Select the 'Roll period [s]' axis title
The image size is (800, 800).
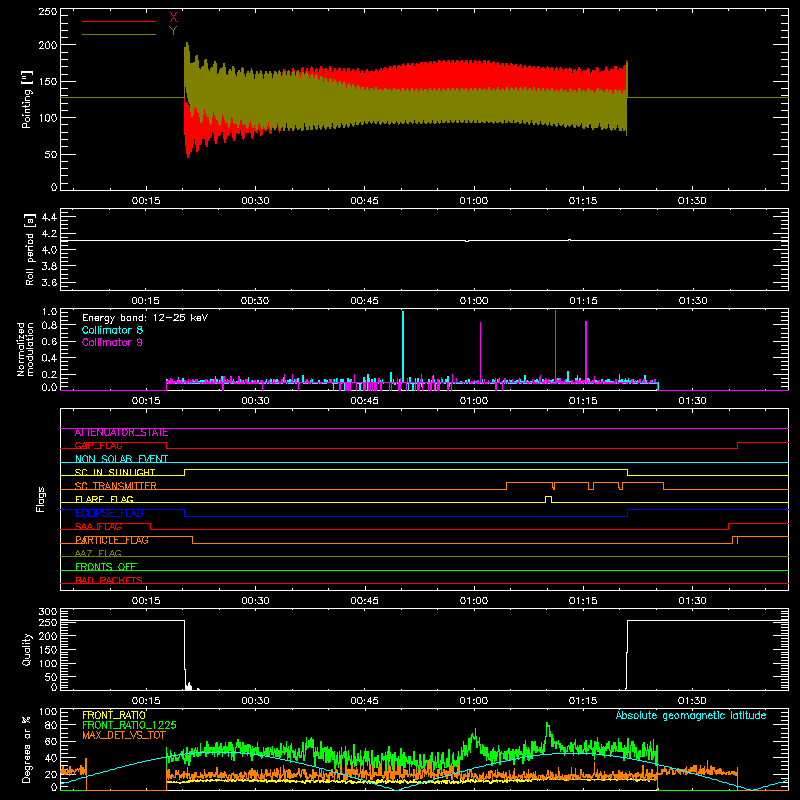(x=30, y=249)
